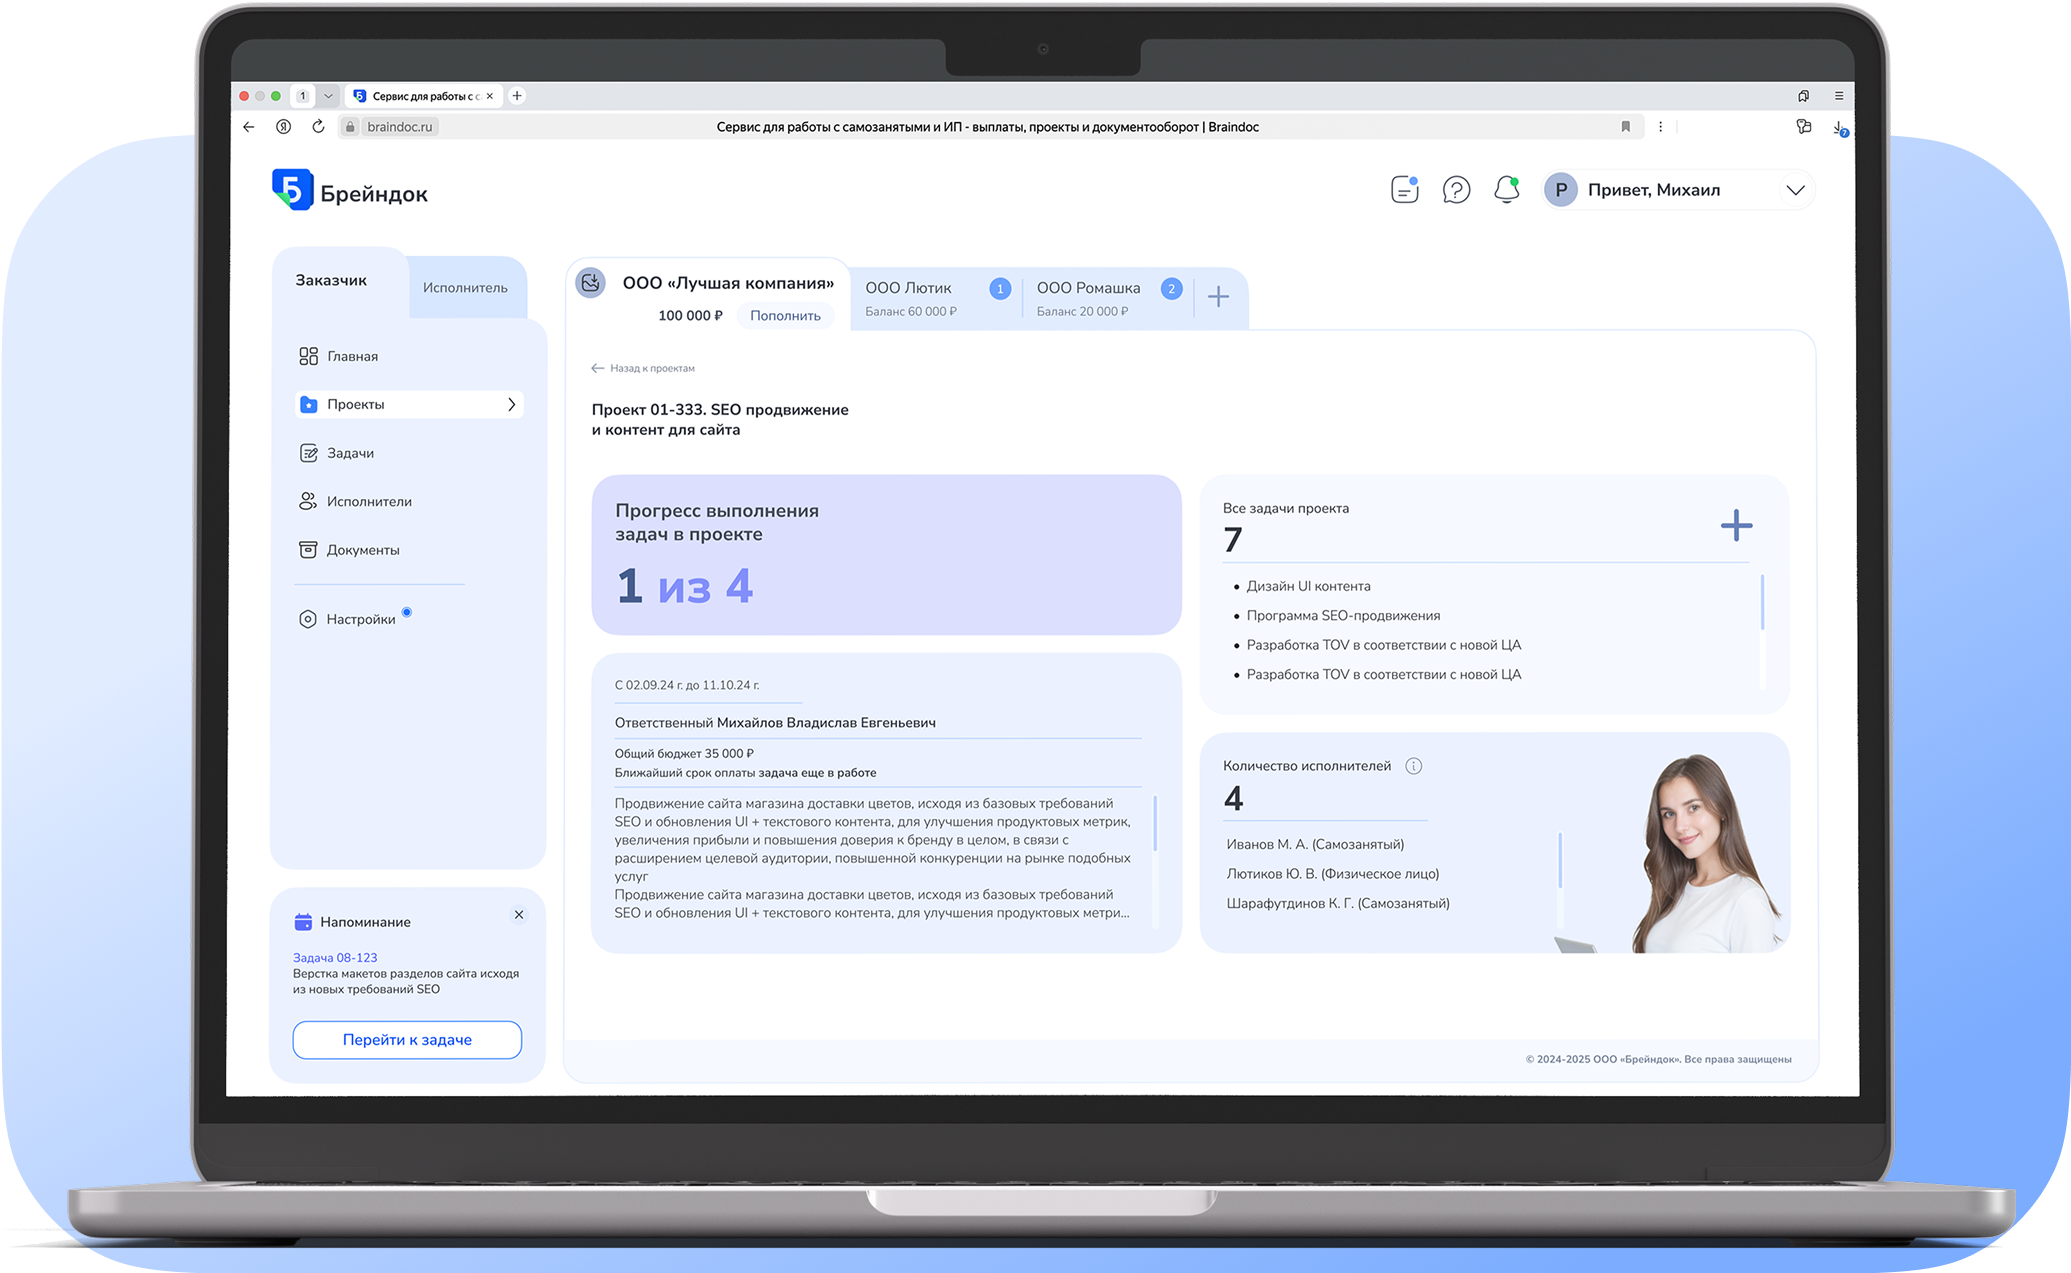Open task Программа SEO-продвижения
The height and width of the screenshot is (1273, 2071).
[x=1343, y=615]
